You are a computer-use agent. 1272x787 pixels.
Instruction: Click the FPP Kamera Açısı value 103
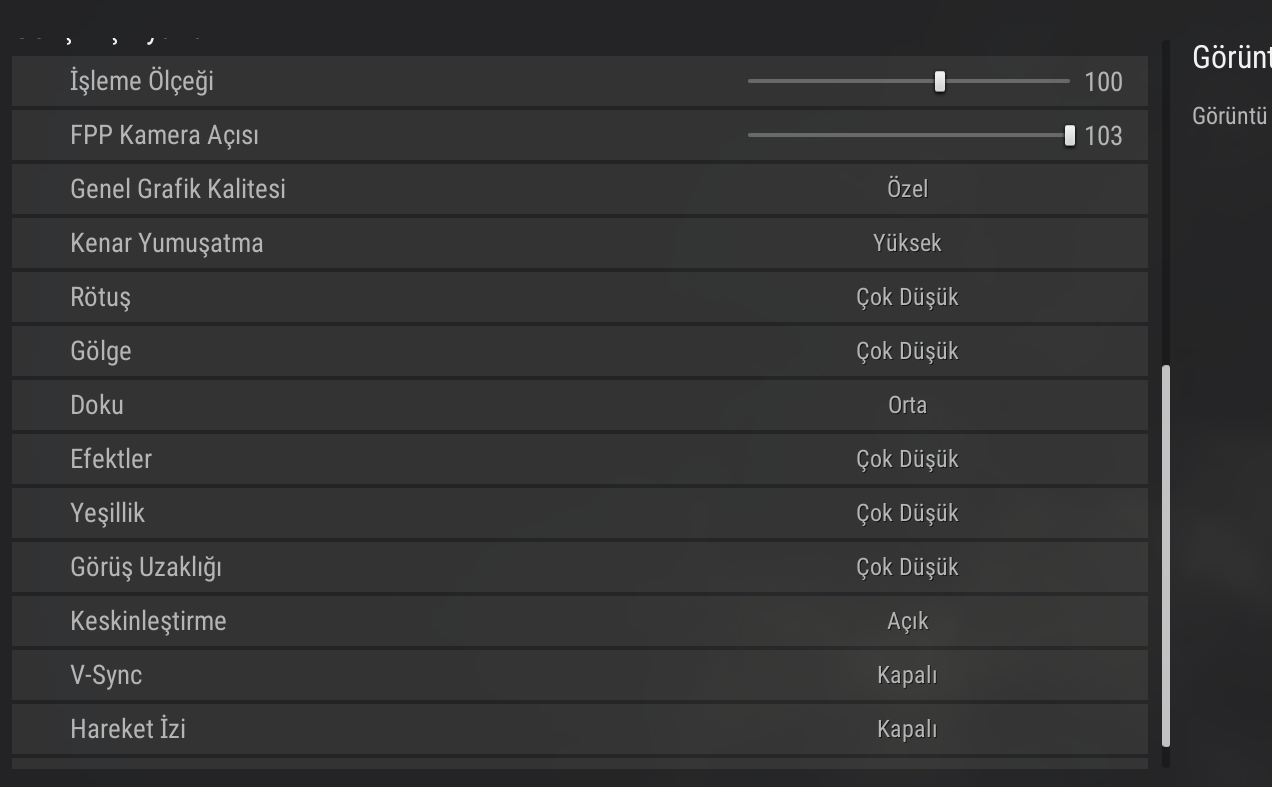1103,136
